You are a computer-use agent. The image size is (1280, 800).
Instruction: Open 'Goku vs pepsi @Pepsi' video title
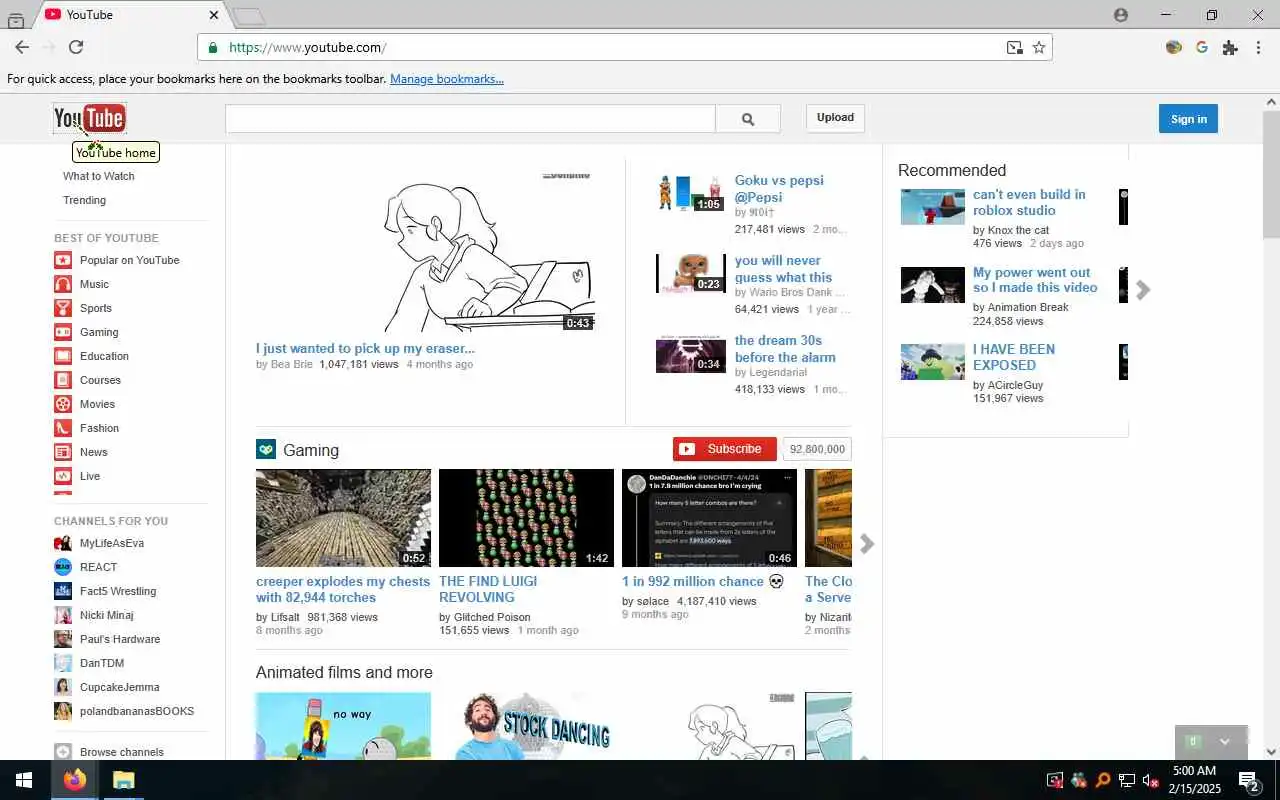pos(779,189)
